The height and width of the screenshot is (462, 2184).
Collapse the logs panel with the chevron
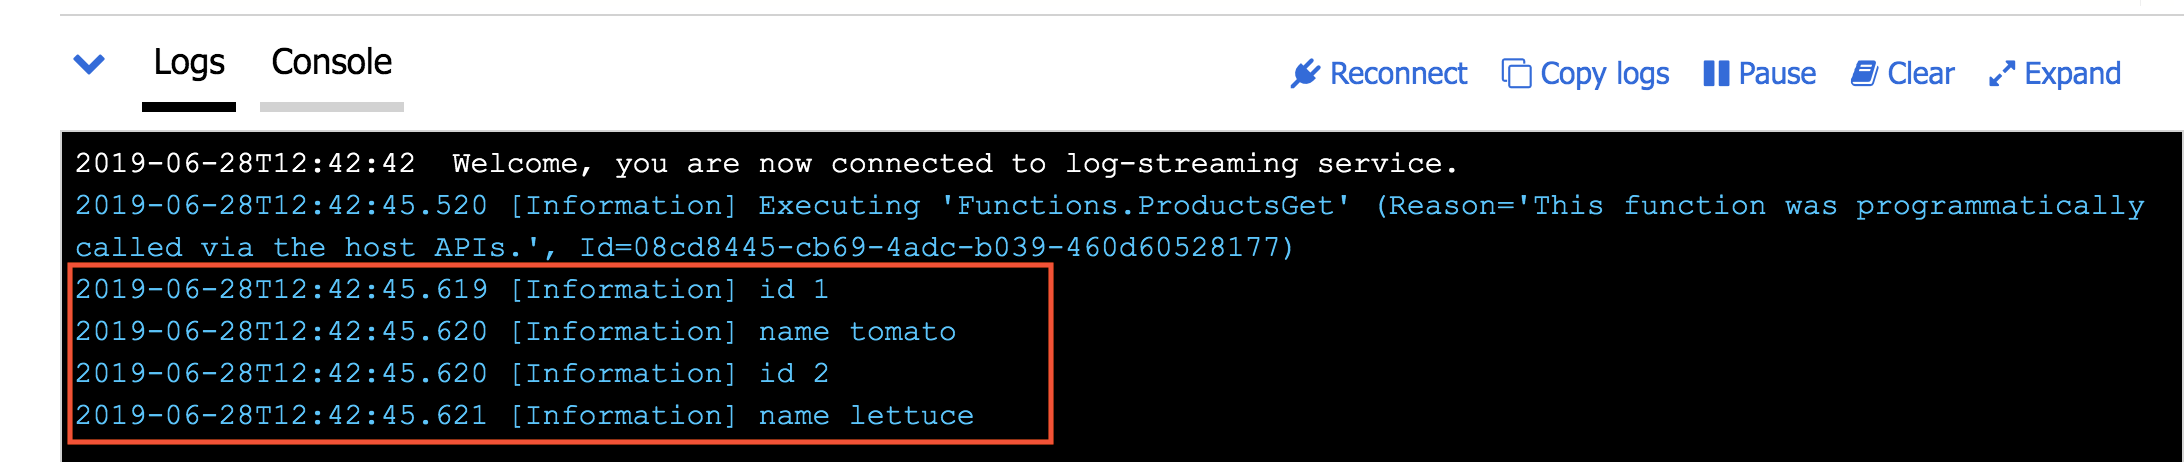[x=89, y=65]
